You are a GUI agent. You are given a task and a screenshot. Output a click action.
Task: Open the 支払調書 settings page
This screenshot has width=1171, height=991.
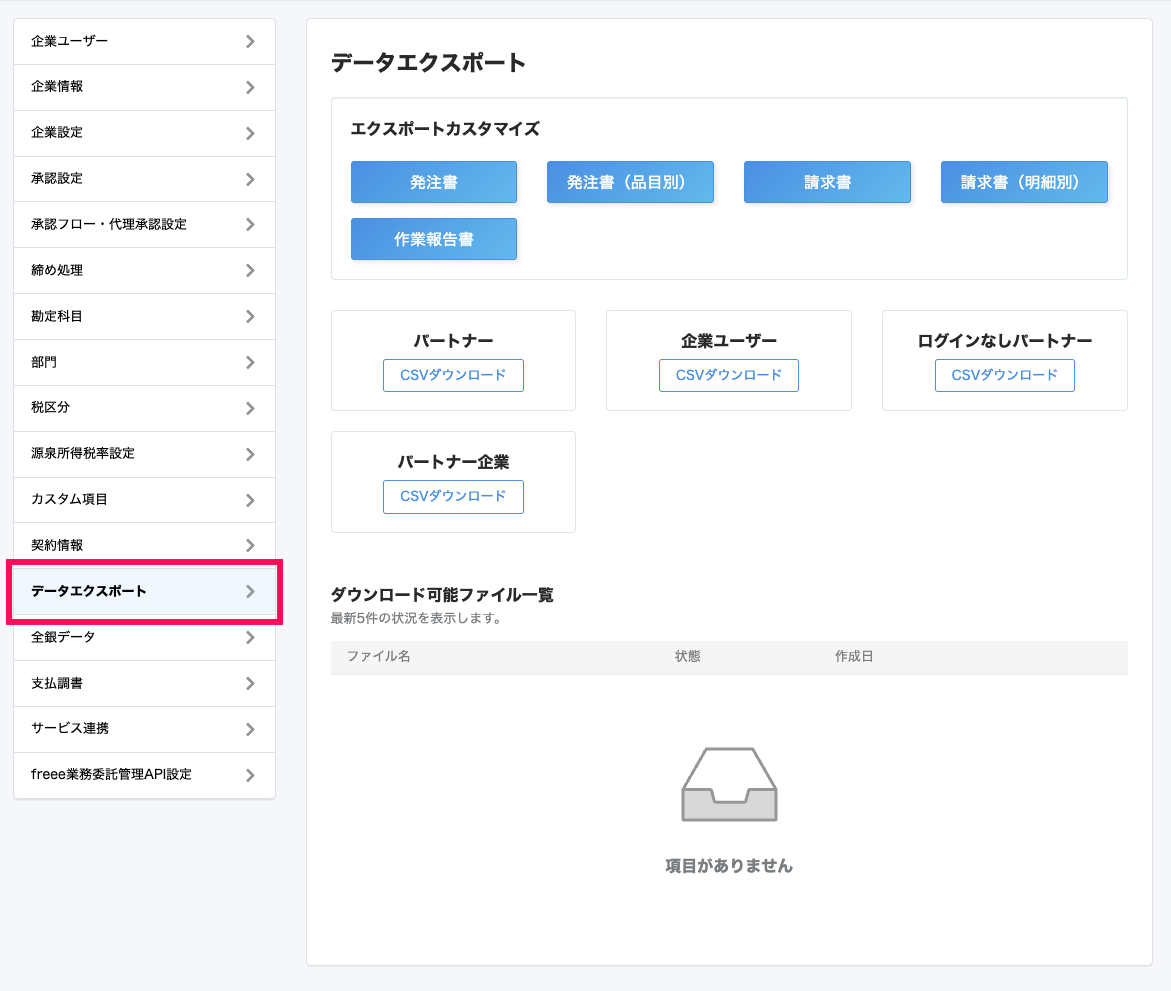tap(144, 683)
